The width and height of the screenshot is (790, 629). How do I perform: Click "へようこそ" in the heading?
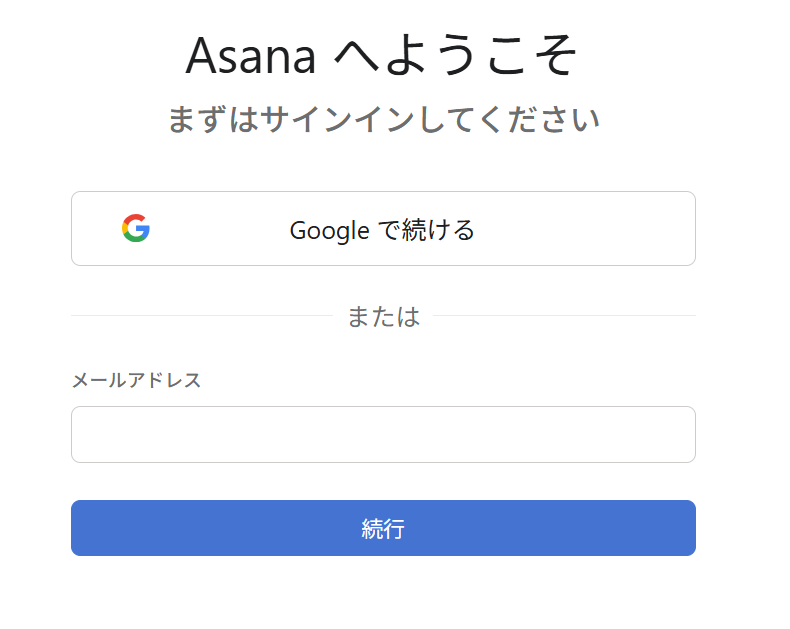tap(455, 56)
